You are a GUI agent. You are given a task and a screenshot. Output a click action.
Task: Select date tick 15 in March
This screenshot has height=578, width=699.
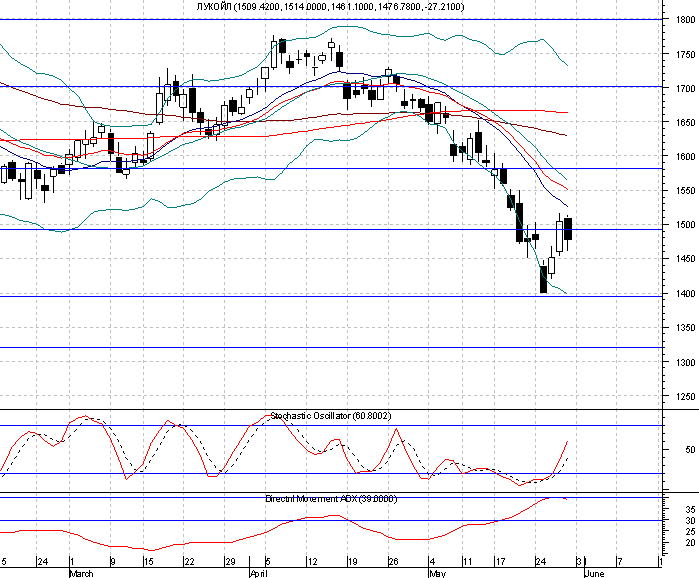pyautogui.click(x=148, y=562)
